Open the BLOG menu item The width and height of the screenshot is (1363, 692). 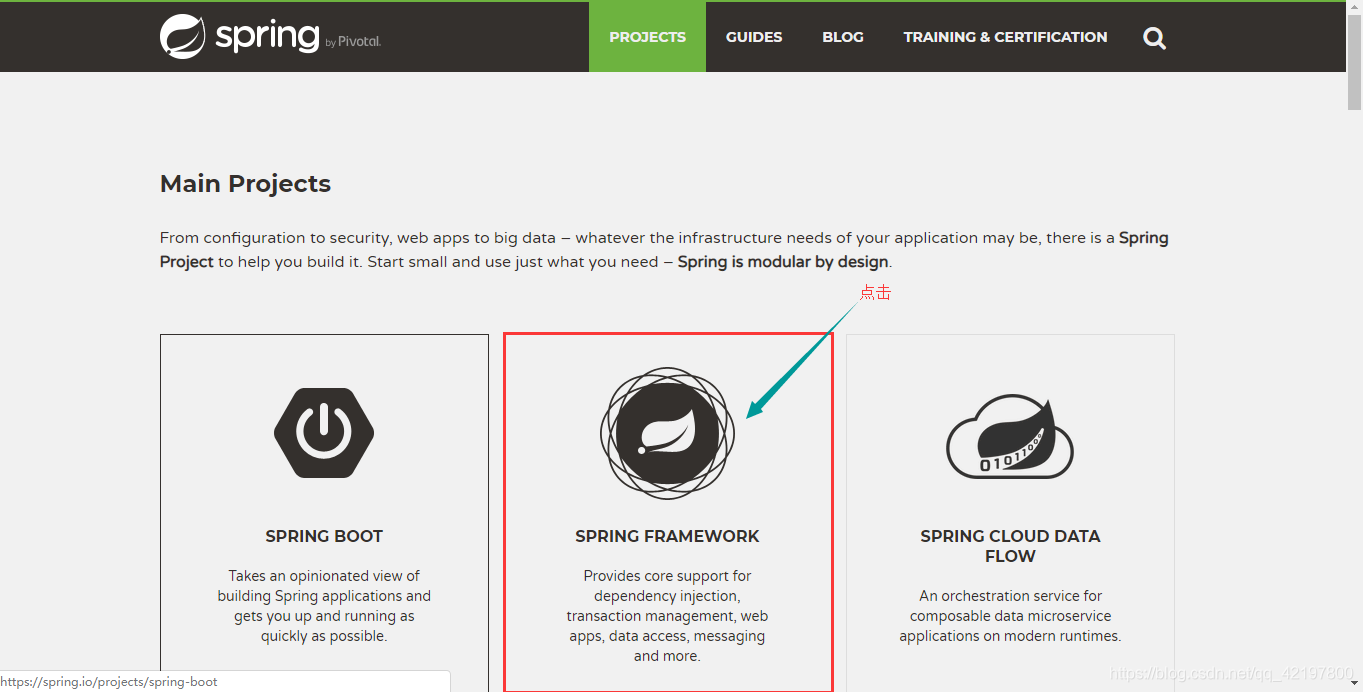coord(843,37)
